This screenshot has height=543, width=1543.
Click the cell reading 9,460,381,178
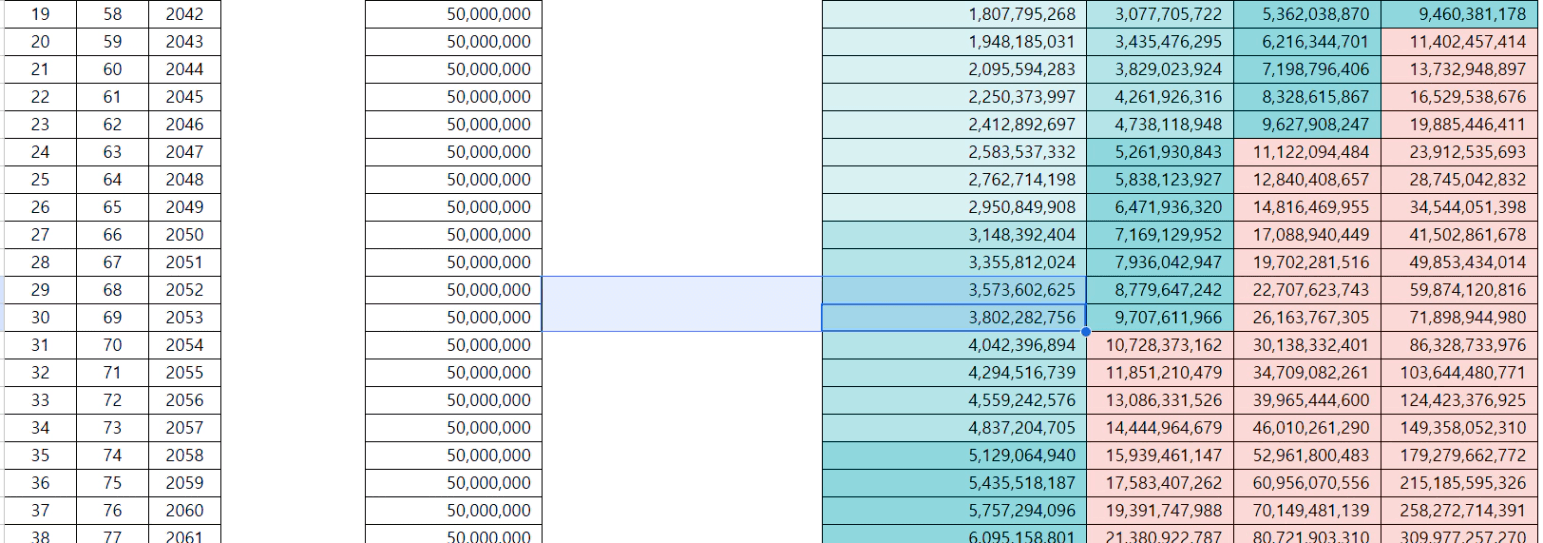[1461, 14]
